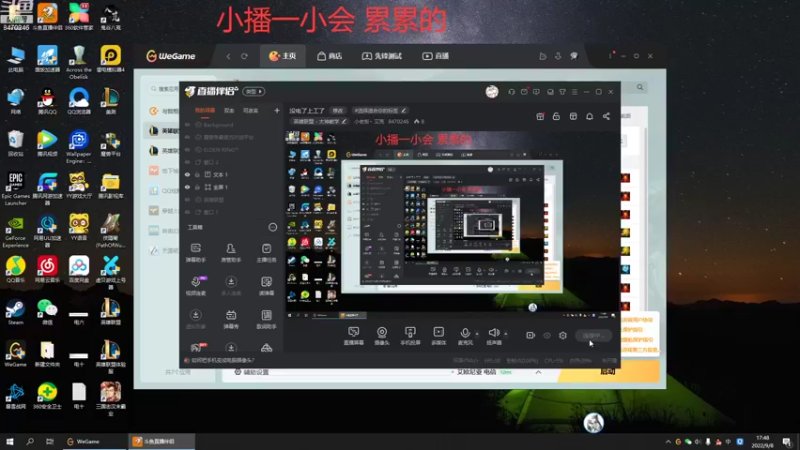Toggle visibility of Background source
The height and width of the screenshot is (450, 800).
pos(187,124)
